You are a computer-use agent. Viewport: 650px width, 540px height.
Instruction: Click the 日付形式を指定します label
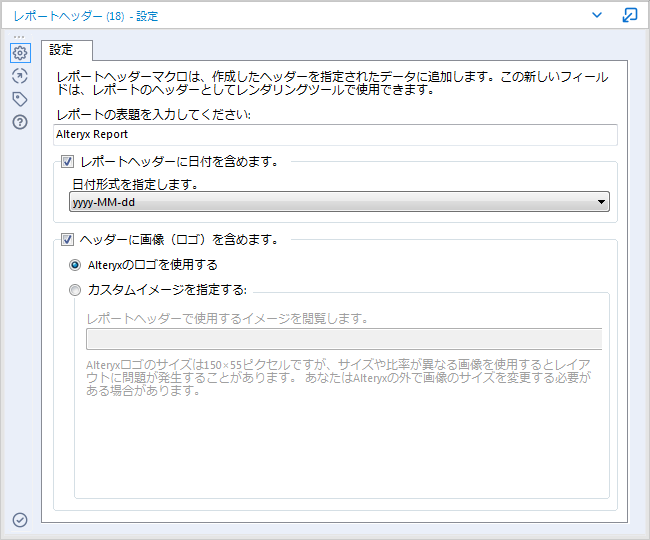(x=134, y=185)
